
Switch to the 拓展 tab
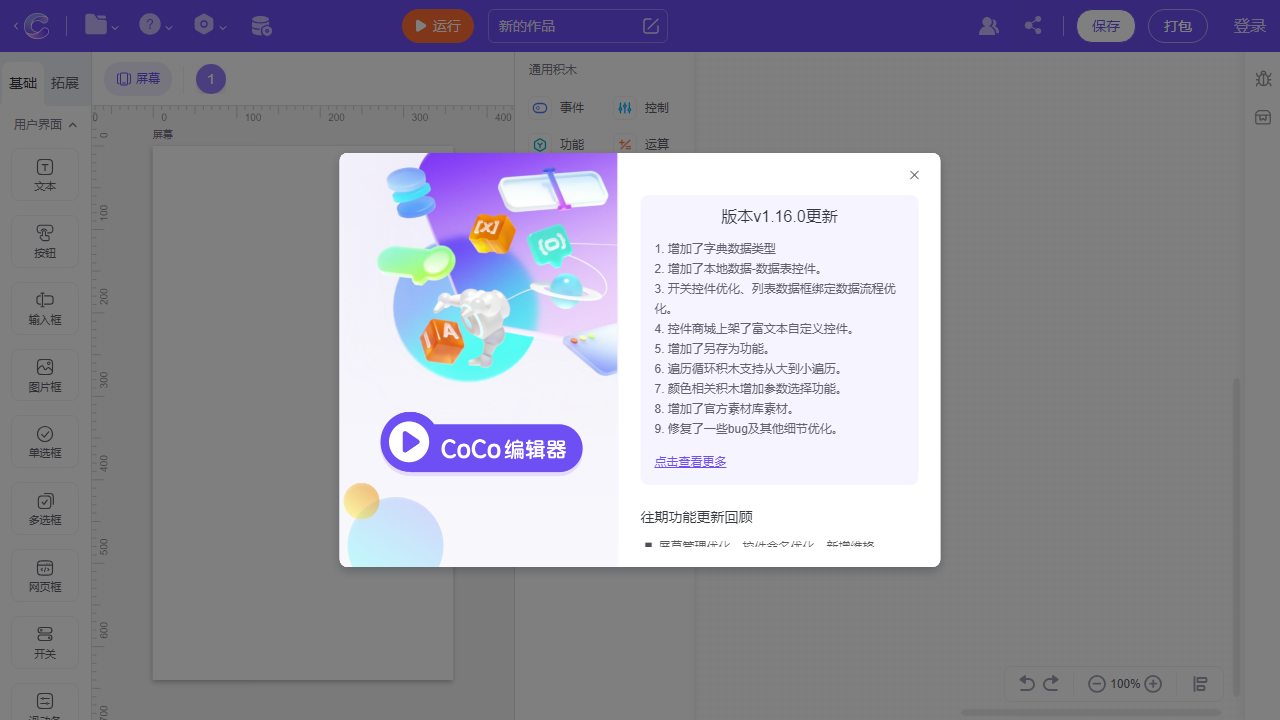pyautogui.click(x=65, y=83)
